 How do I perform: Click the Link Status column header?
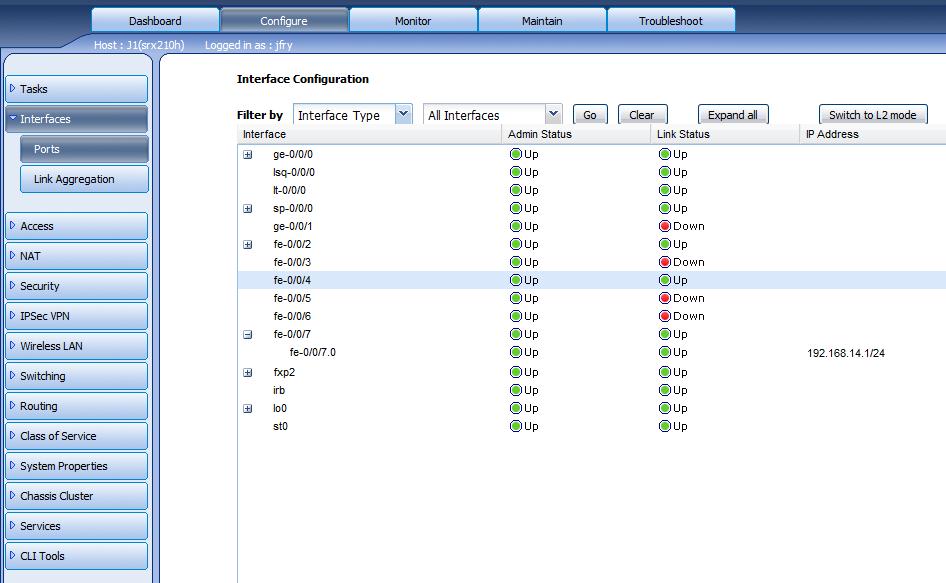[x=725, y=134]
